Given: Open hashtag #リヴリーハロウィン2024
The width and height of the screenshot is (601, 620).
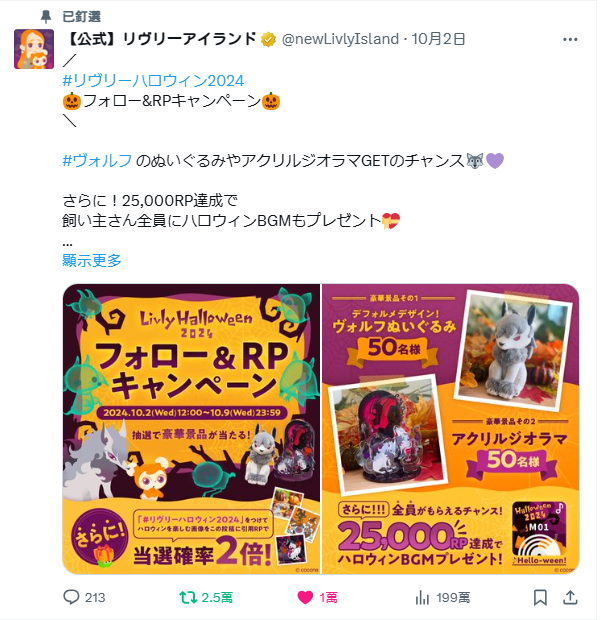Looking at the screenshot, I should 153,81.
